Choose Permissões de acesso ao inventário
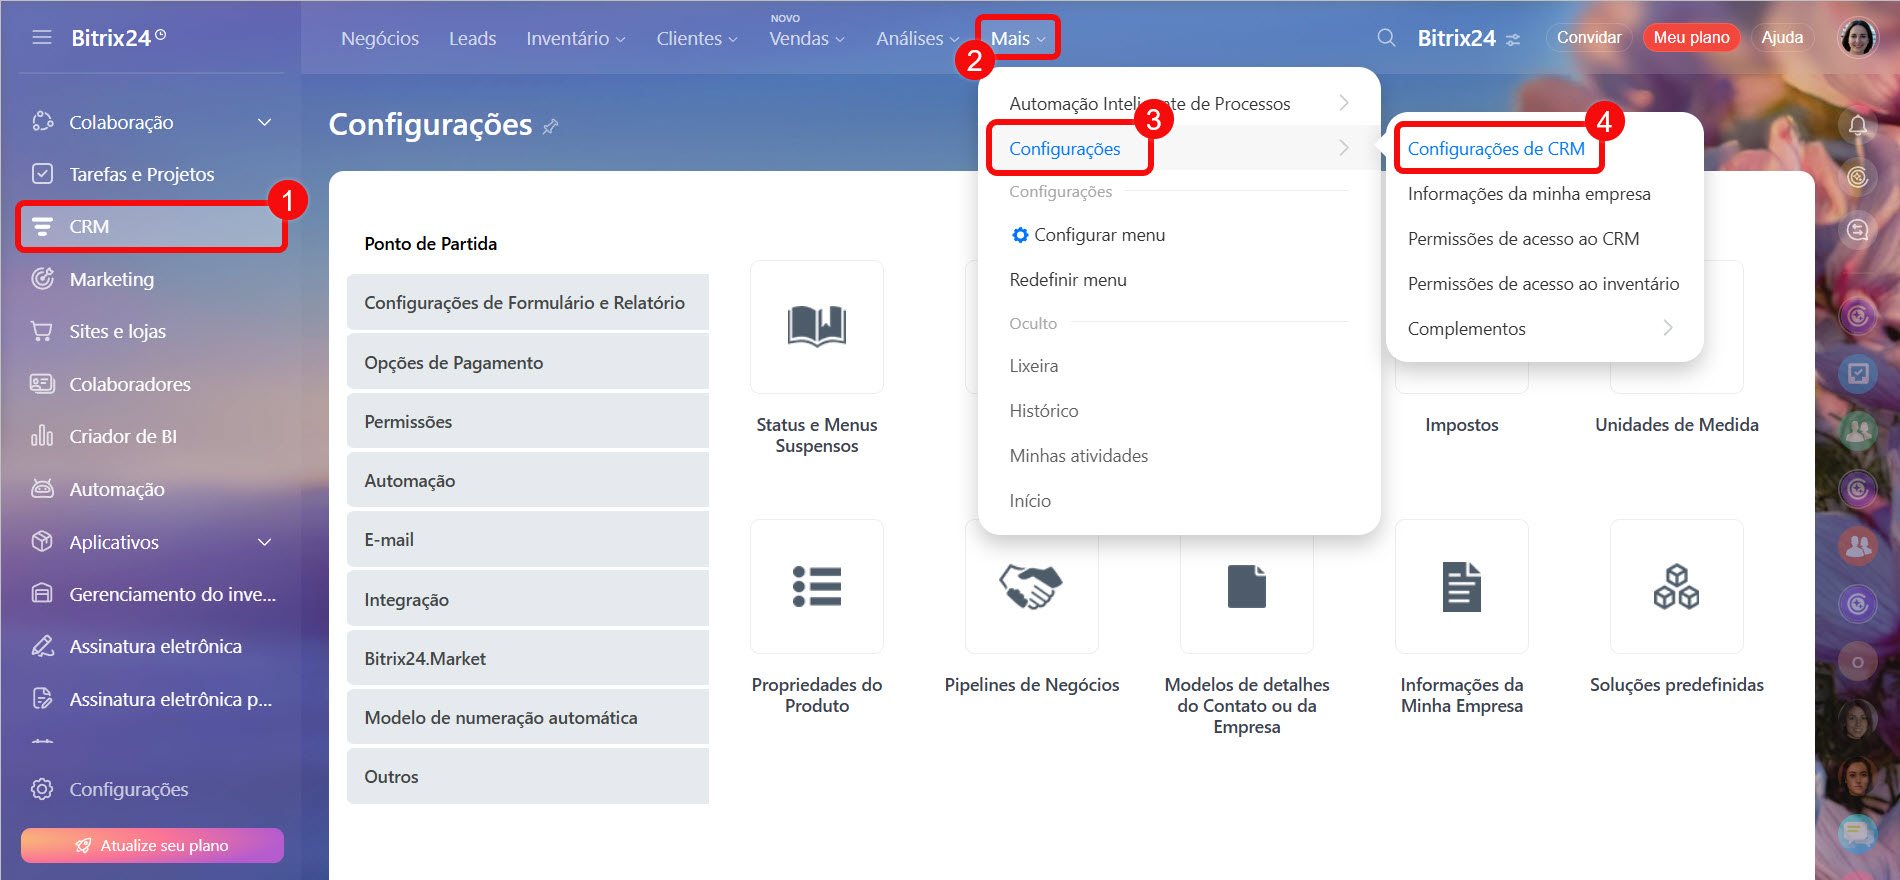The image size is (1900, 880). pos(1543,284)
